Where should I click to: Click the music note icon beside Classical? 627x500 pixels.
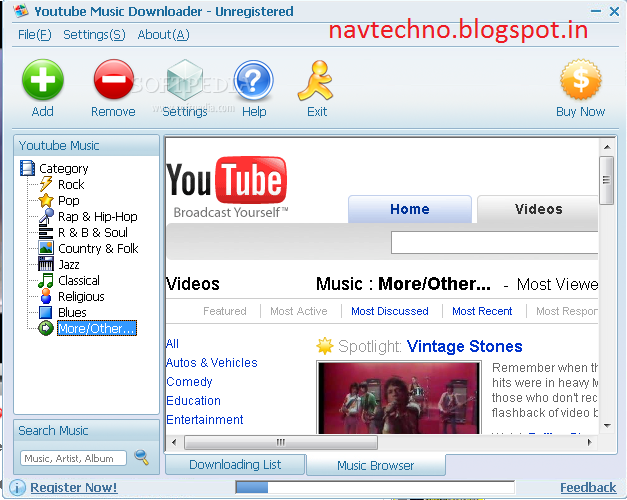tap(46, 280)
